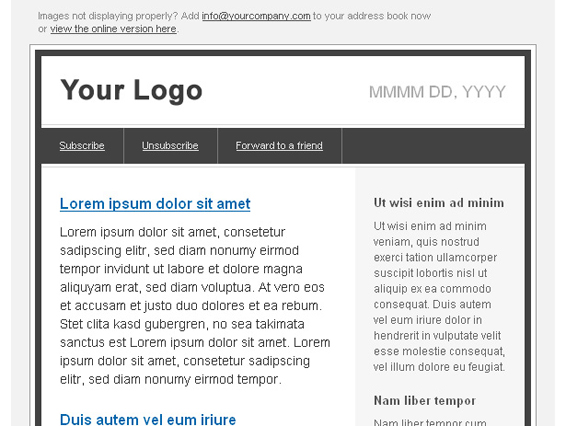Click 'Nam liber tempor cum' sidebar paragraph start

pyautogui.click(x=430, y=422)
